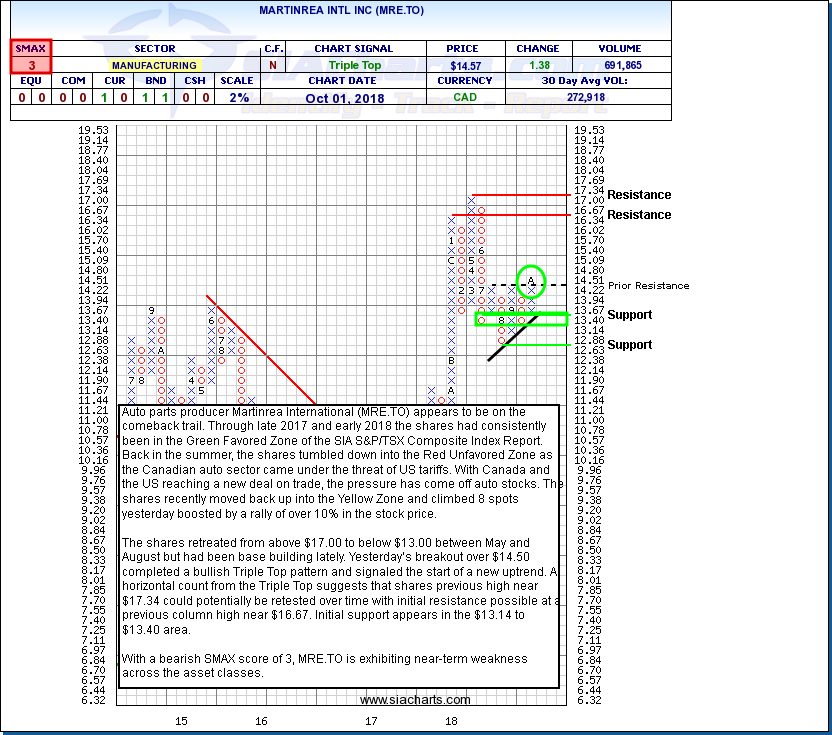Viewport: 832px width, 735px height.
Task: Click the MANUFACTURING sector label
Action: coord(155,64)
